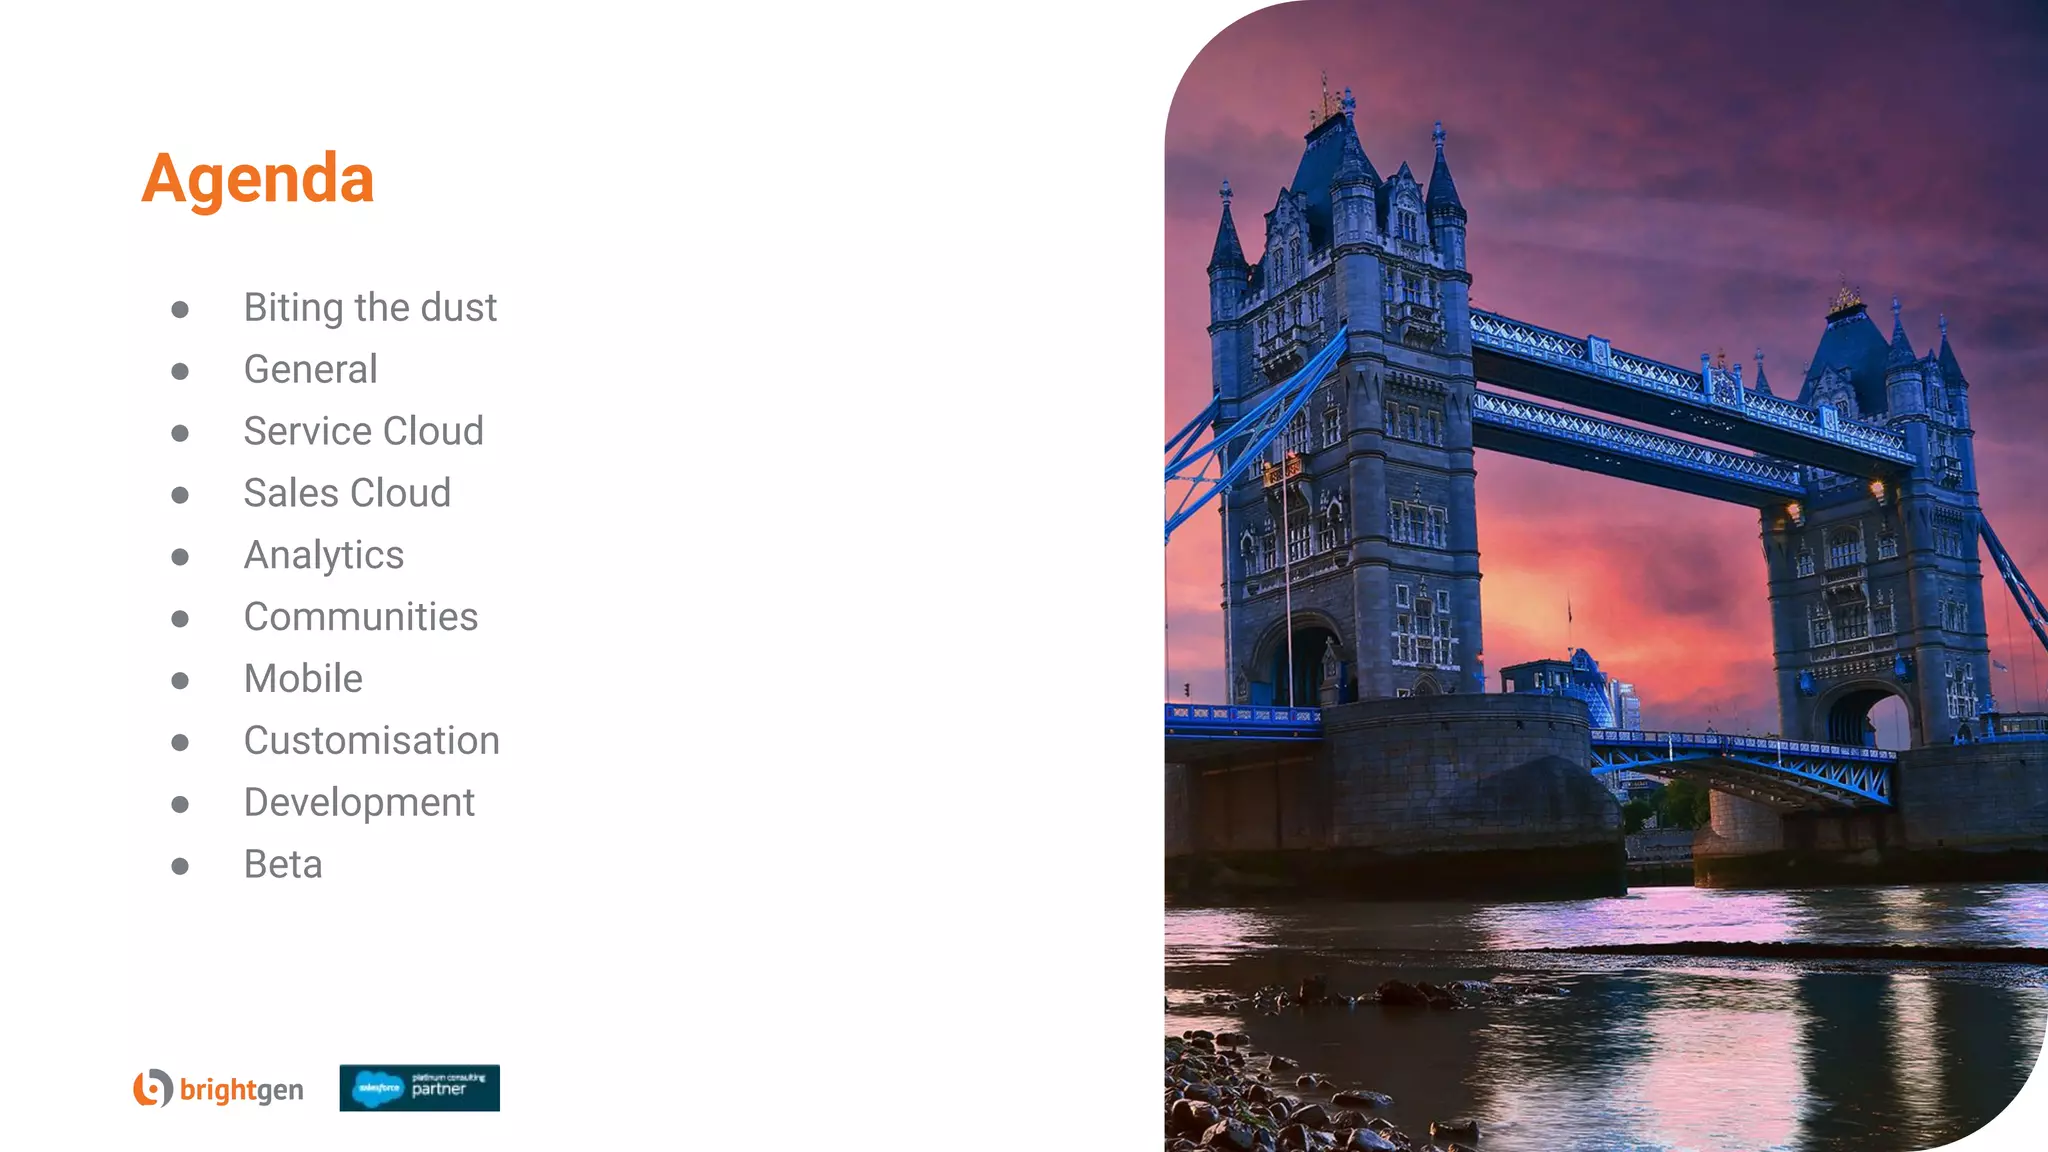Screen dimensions: 2048x1152
Task: Click the Analytics agenda item
Action: point(324,556)
